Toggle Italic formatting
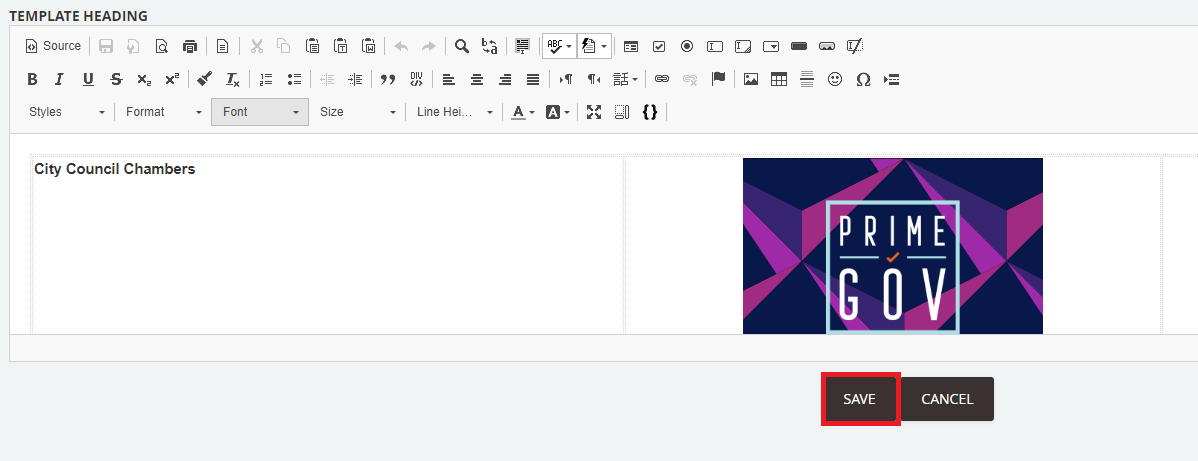The image size is (1198, 461). 60,79
